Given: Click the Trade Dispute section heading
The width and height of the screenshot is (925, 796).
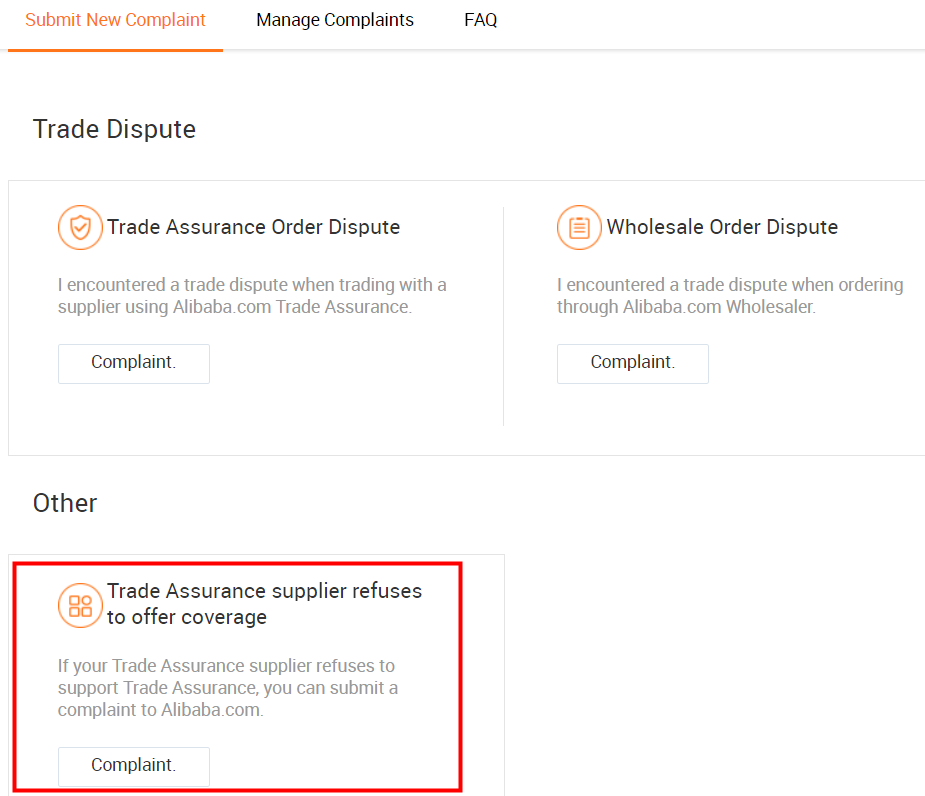Looking at the screenshot, I should tap(114, 129).
